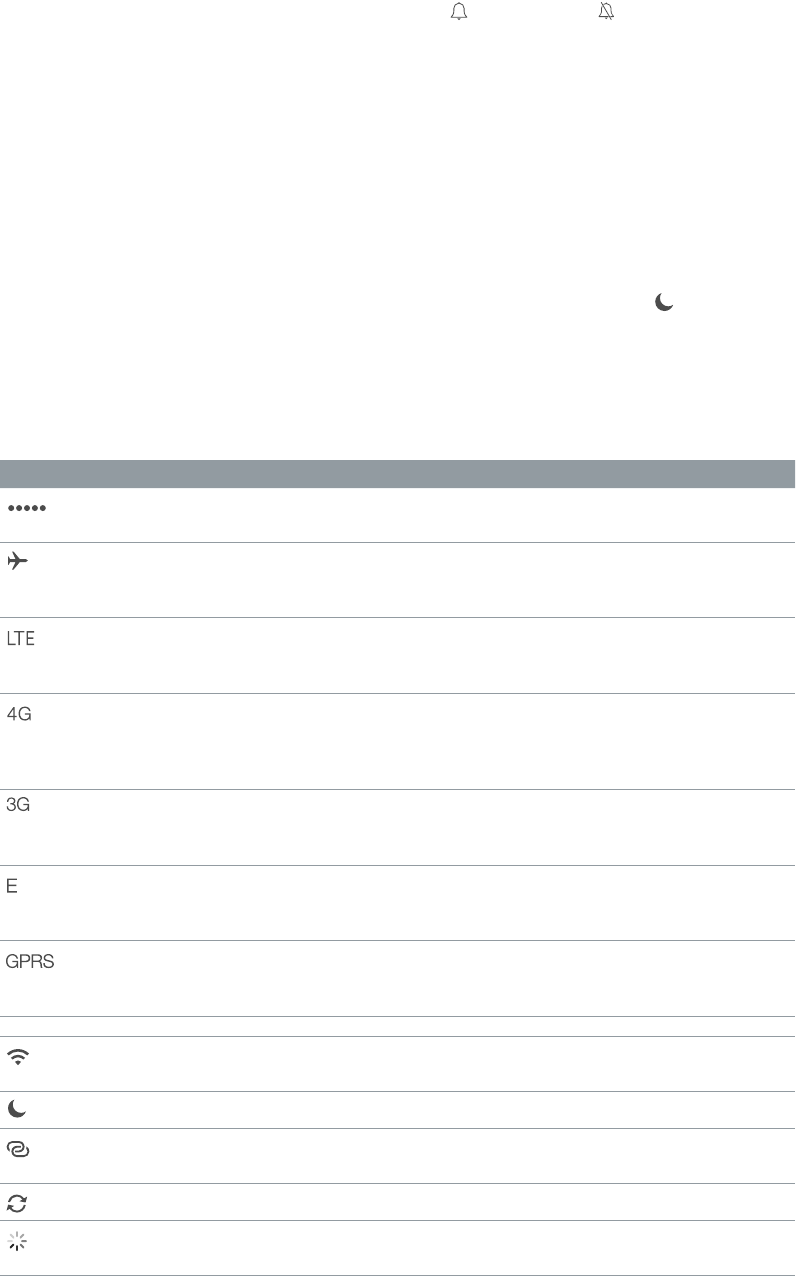Select the Wi-Fi status icon
Screen dimensions: 796x1276
click(18, 1057)
